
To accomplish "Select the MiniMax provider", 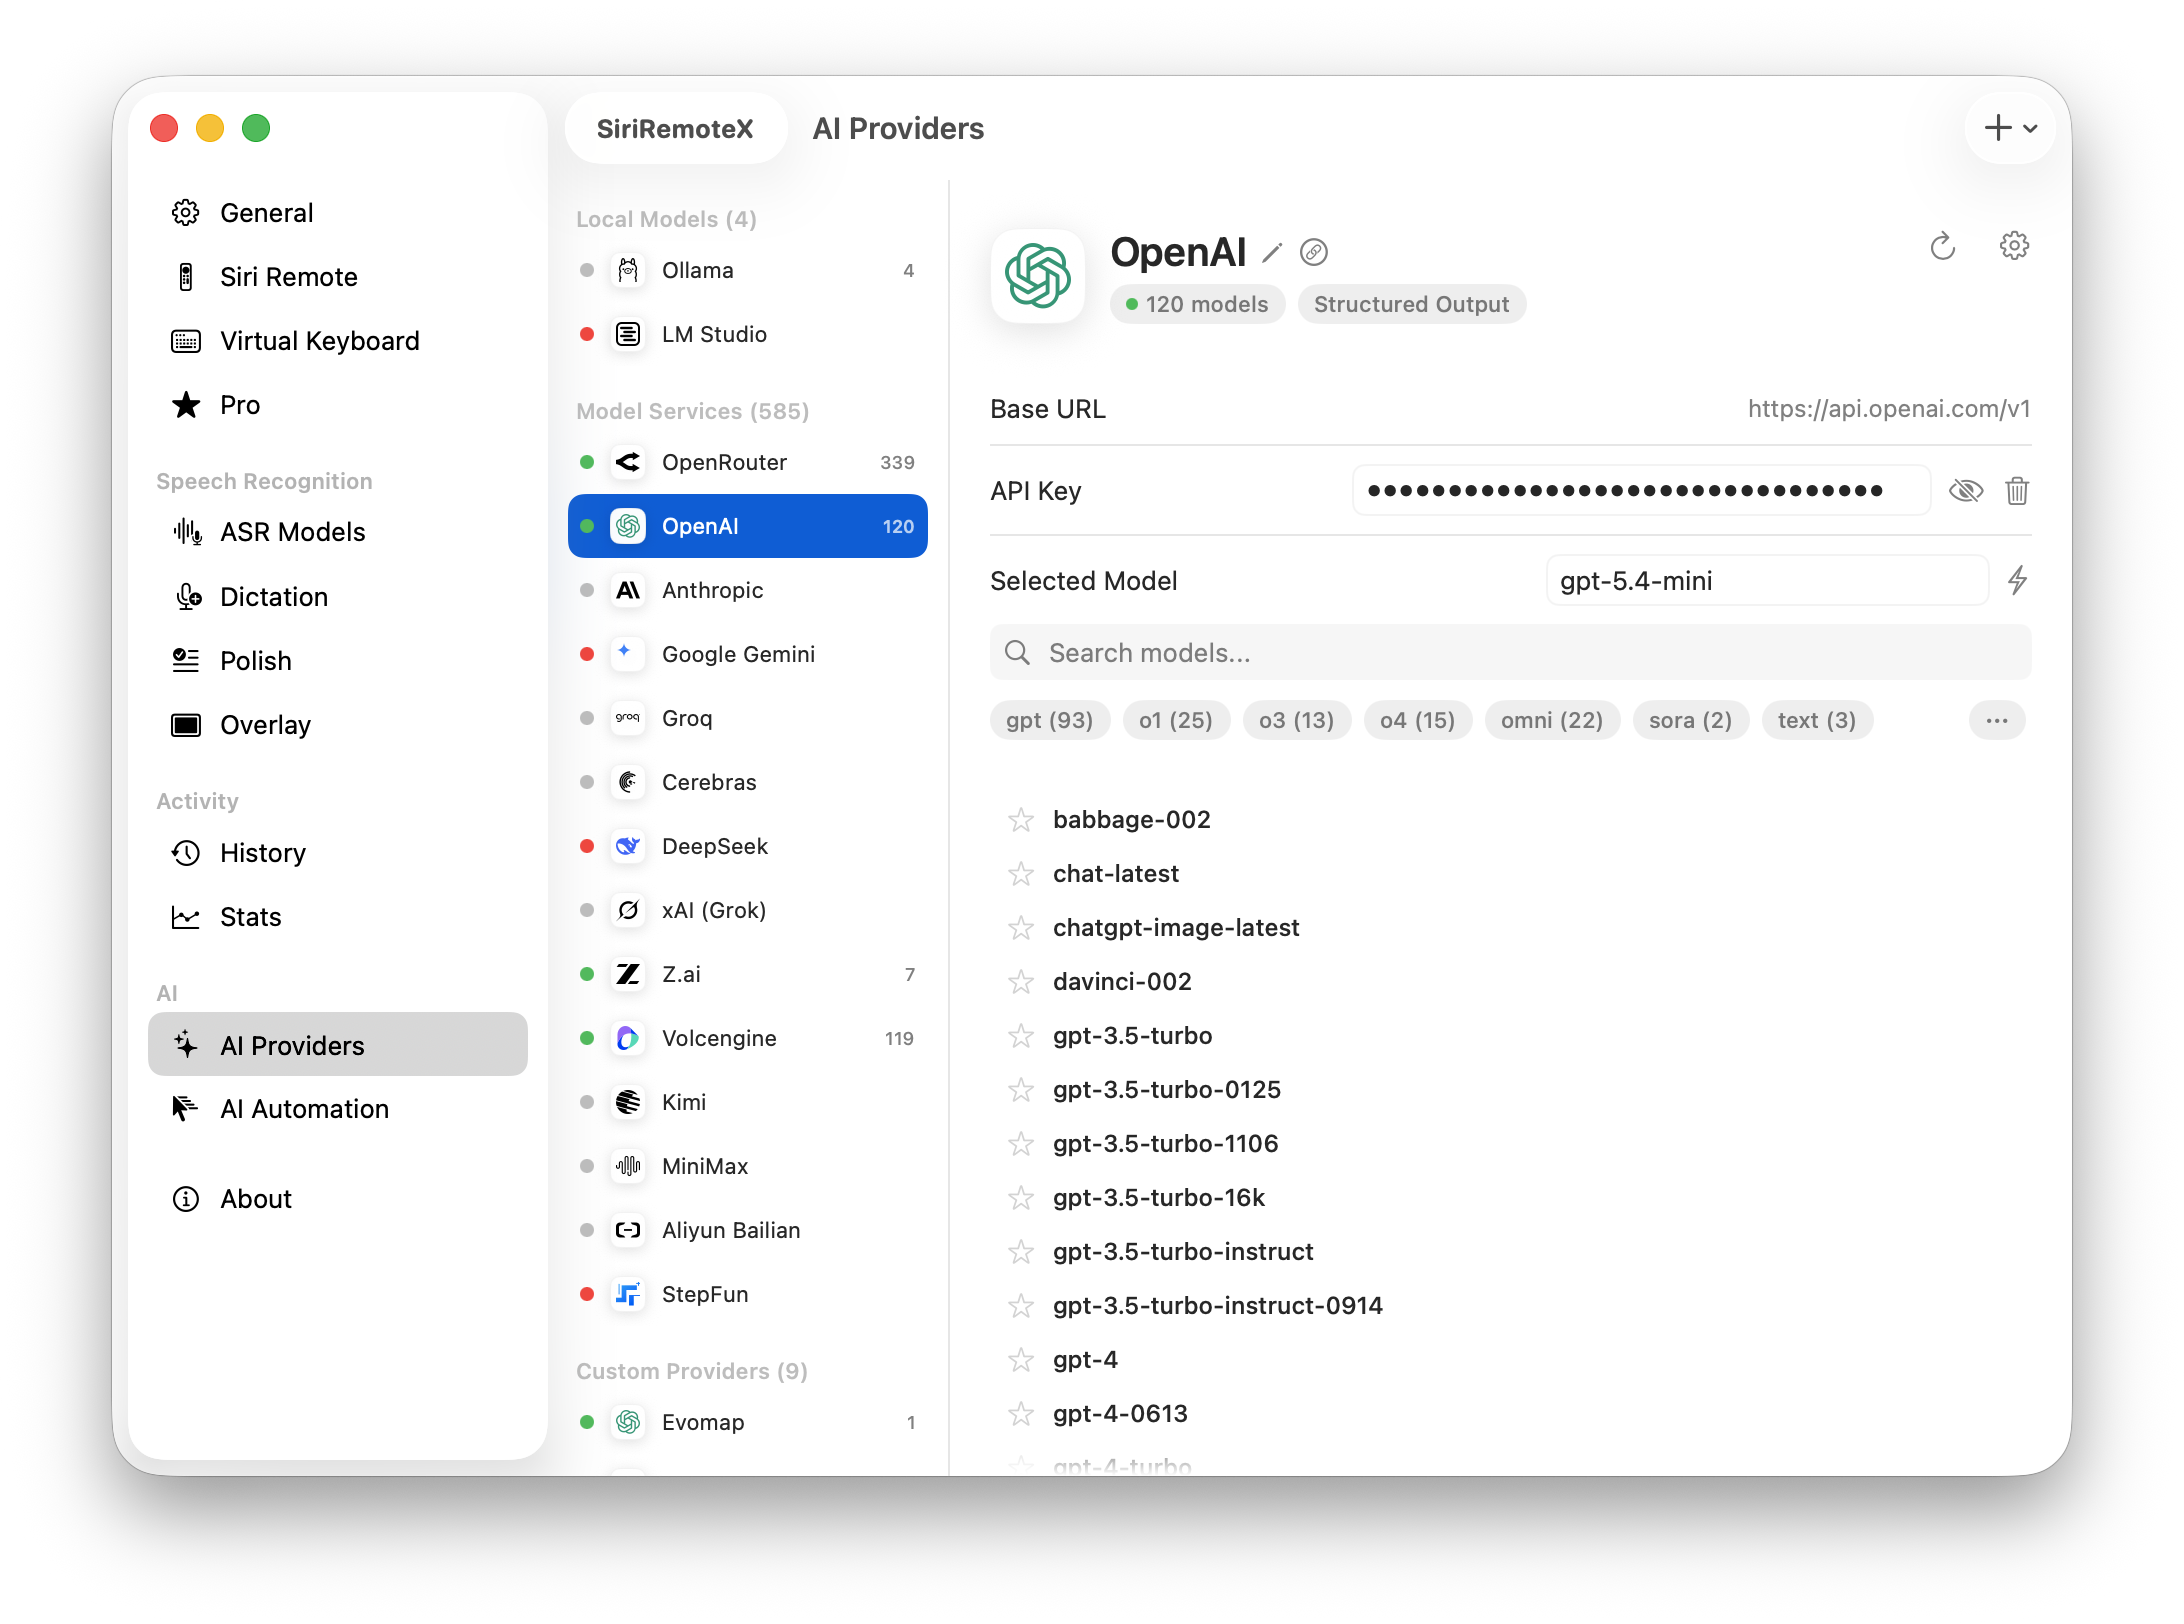I will click(x=748, y=1166).
